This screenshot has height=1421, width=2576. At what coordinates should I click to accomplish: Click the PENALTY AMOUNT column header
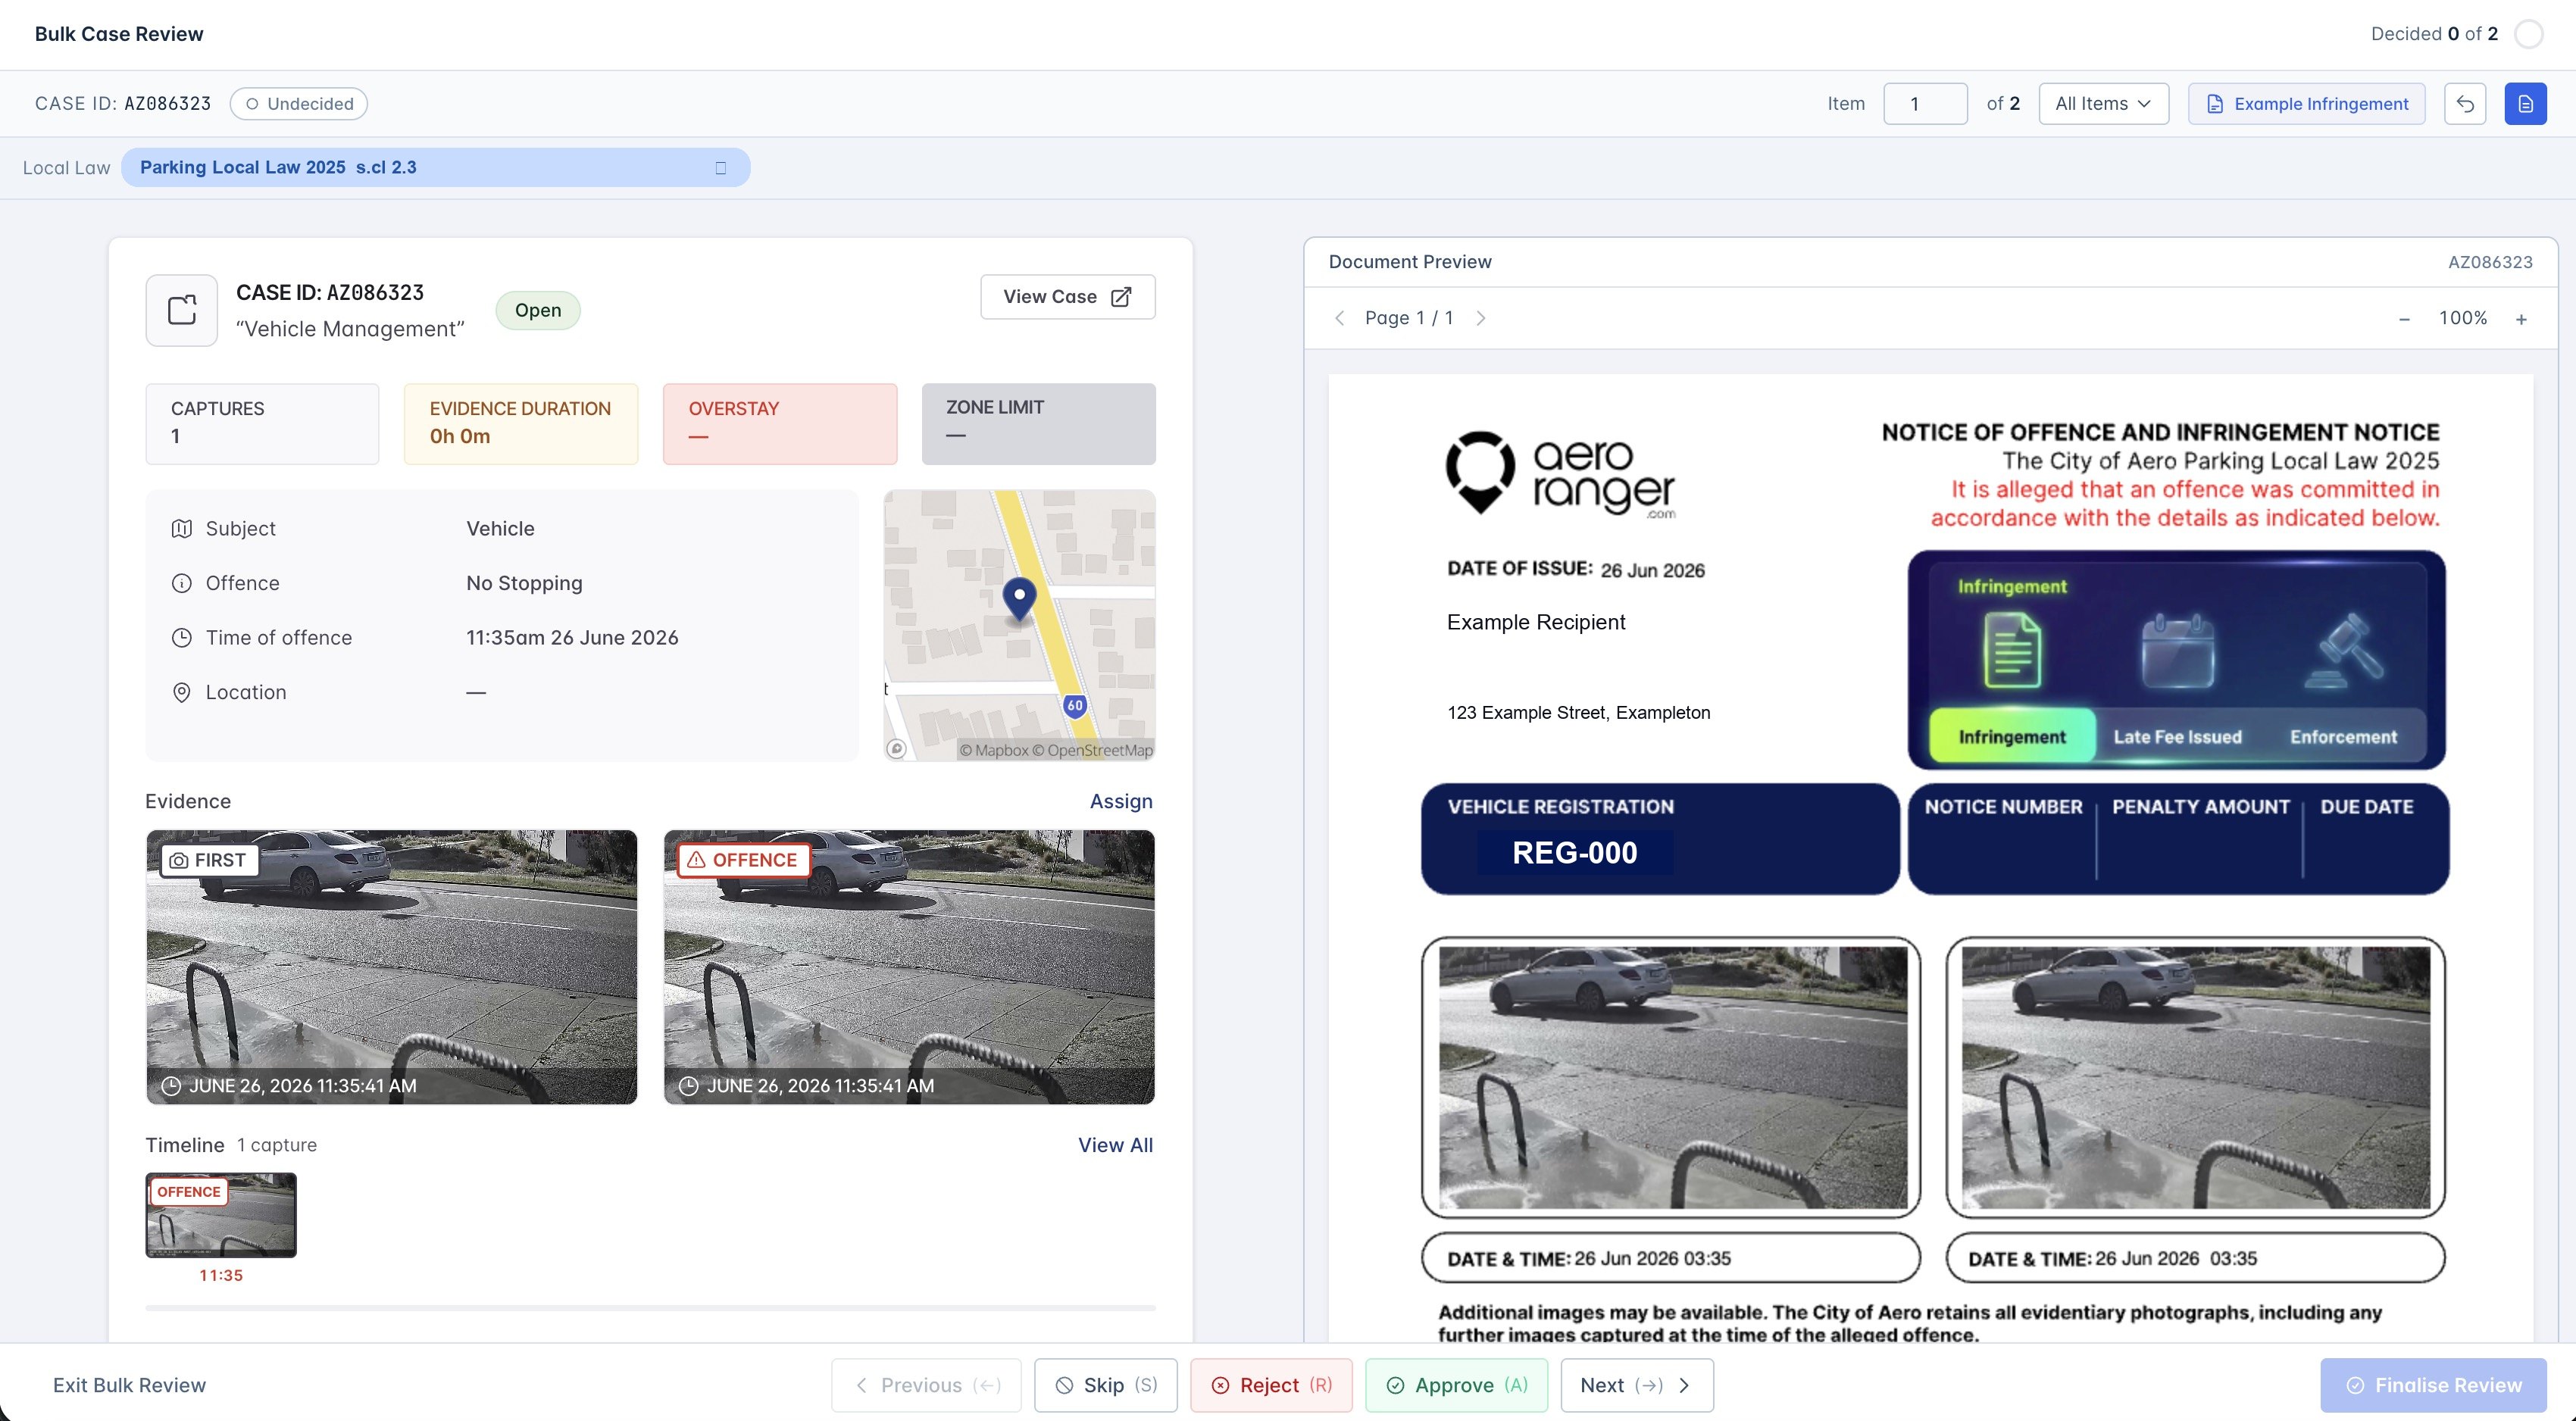click(x=2200, y=807)
